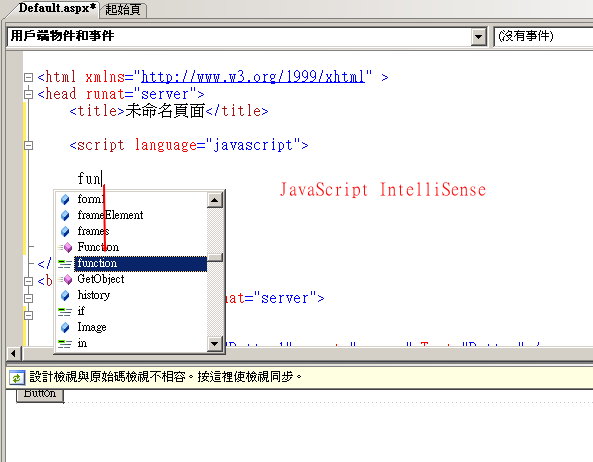Viewport: 593px width, 462px height.
Task: Open the w3.org xhtml namespace link
Action: coord(253,77)
